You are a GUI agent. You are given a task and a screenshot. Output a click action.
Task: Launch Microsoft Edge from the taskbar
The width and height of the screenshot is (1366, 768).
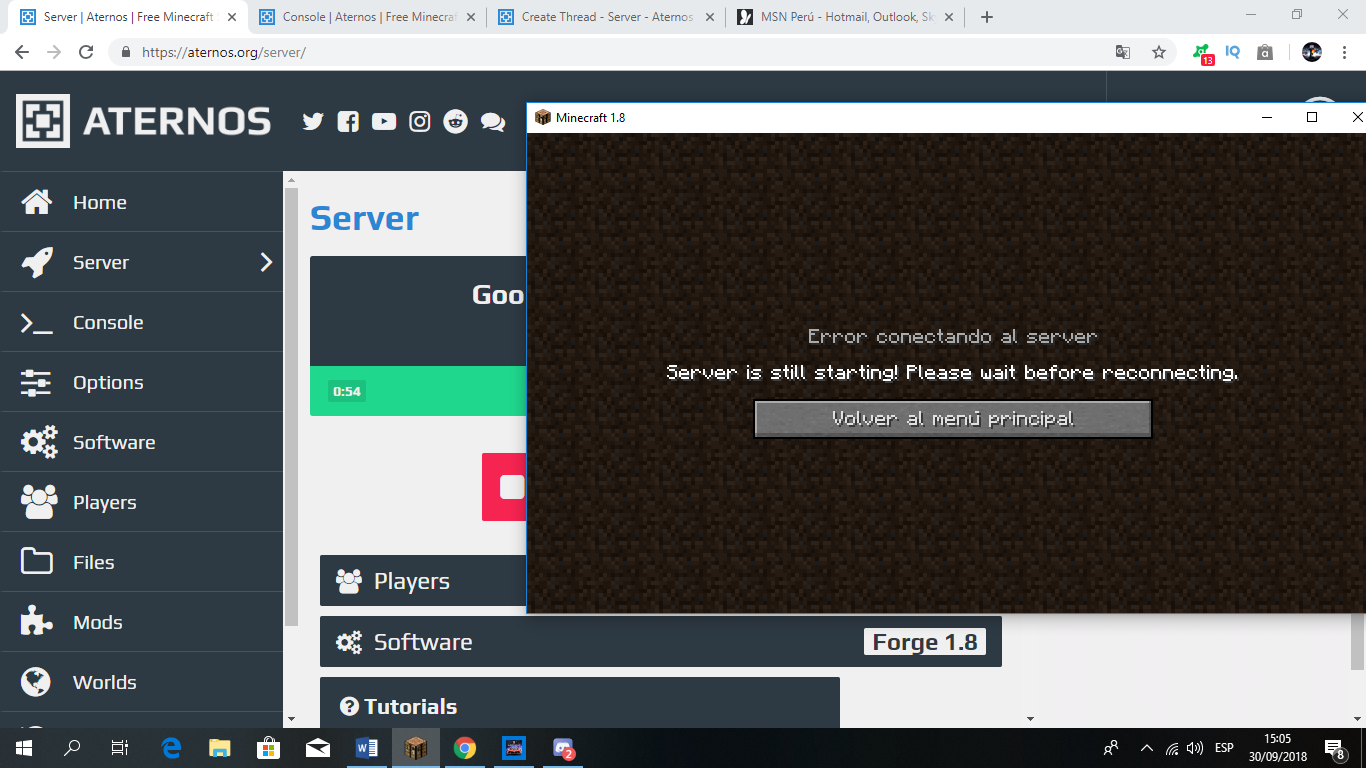172,748
